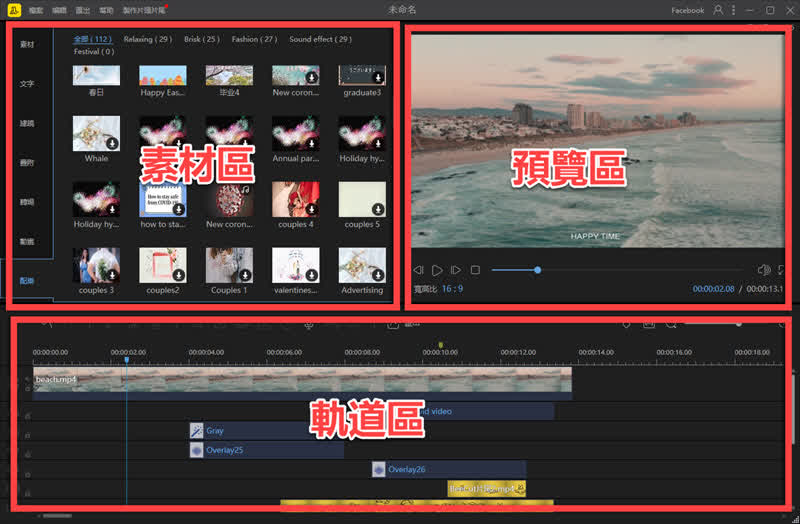
Task: Click the Facebook link in title bar
Action: pyautogui.click(x=687, y=10)
